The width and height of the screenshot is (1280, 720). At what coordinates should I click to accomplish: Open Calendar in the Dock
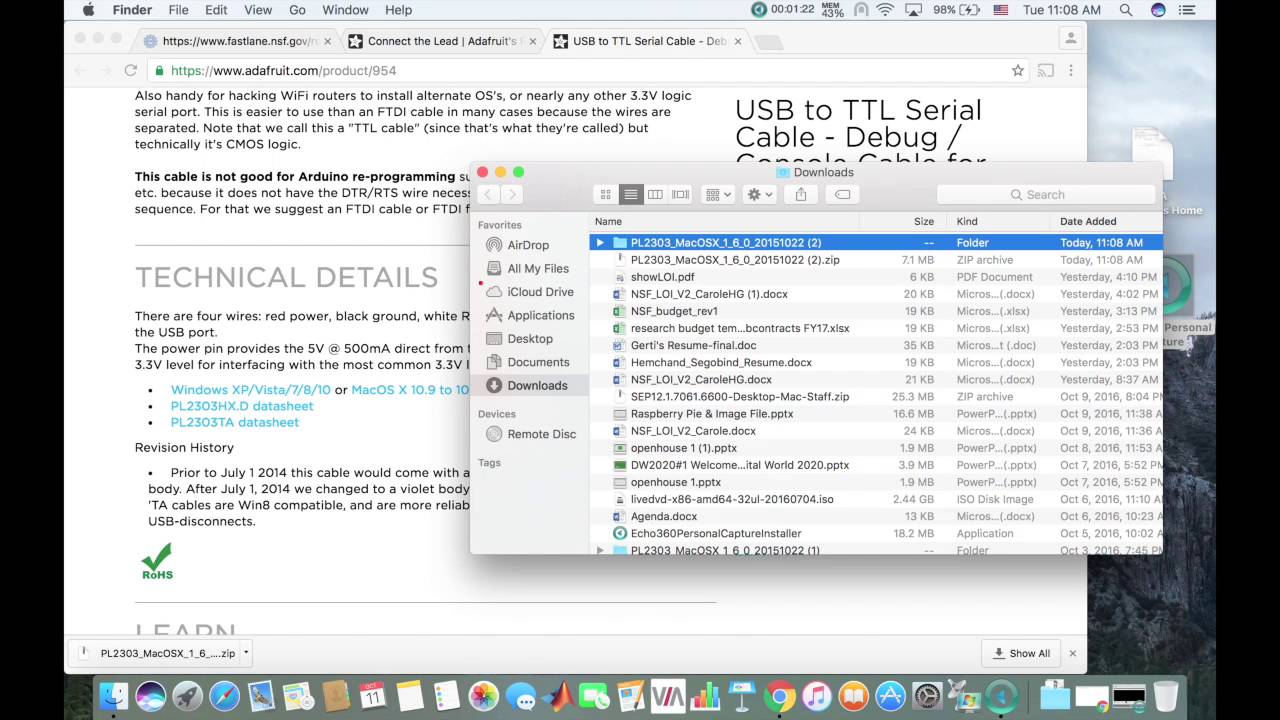click(372, 696)
